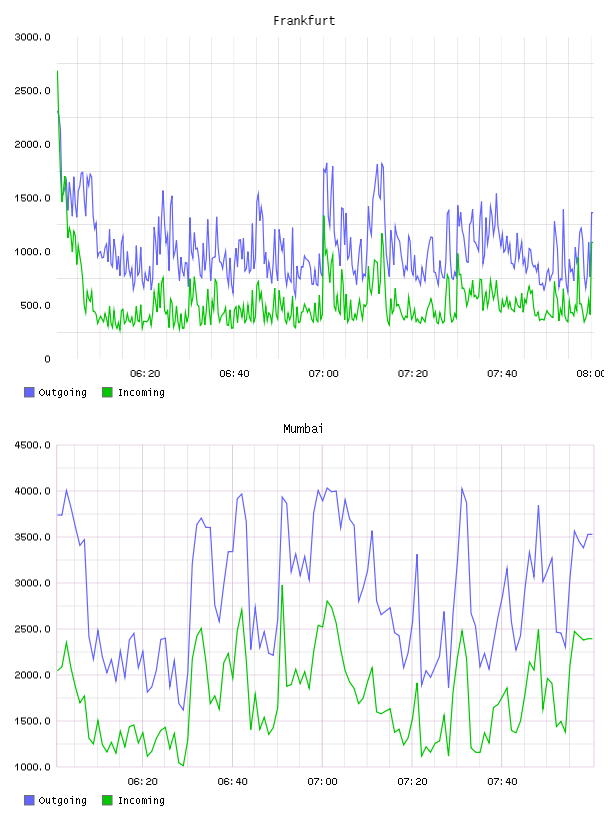
Task: Click the 07:00 time label in Mumbai chart
Action: pos(322,782)
